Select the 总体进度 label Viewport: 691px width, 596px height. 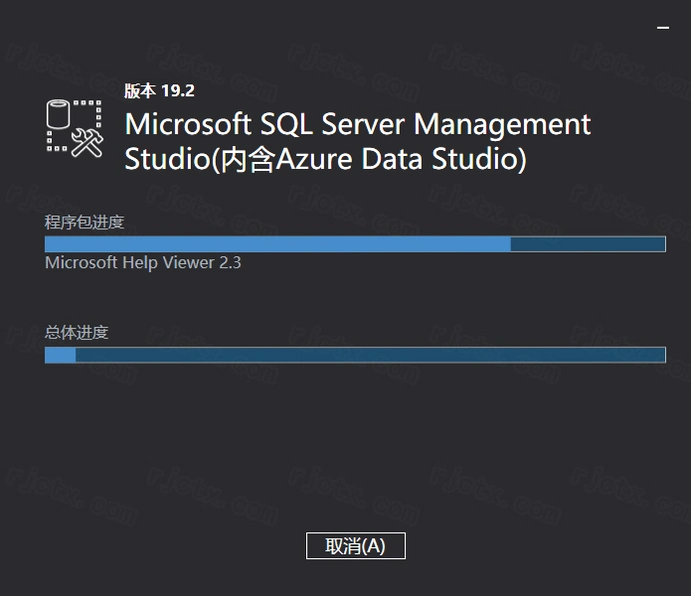76,332
